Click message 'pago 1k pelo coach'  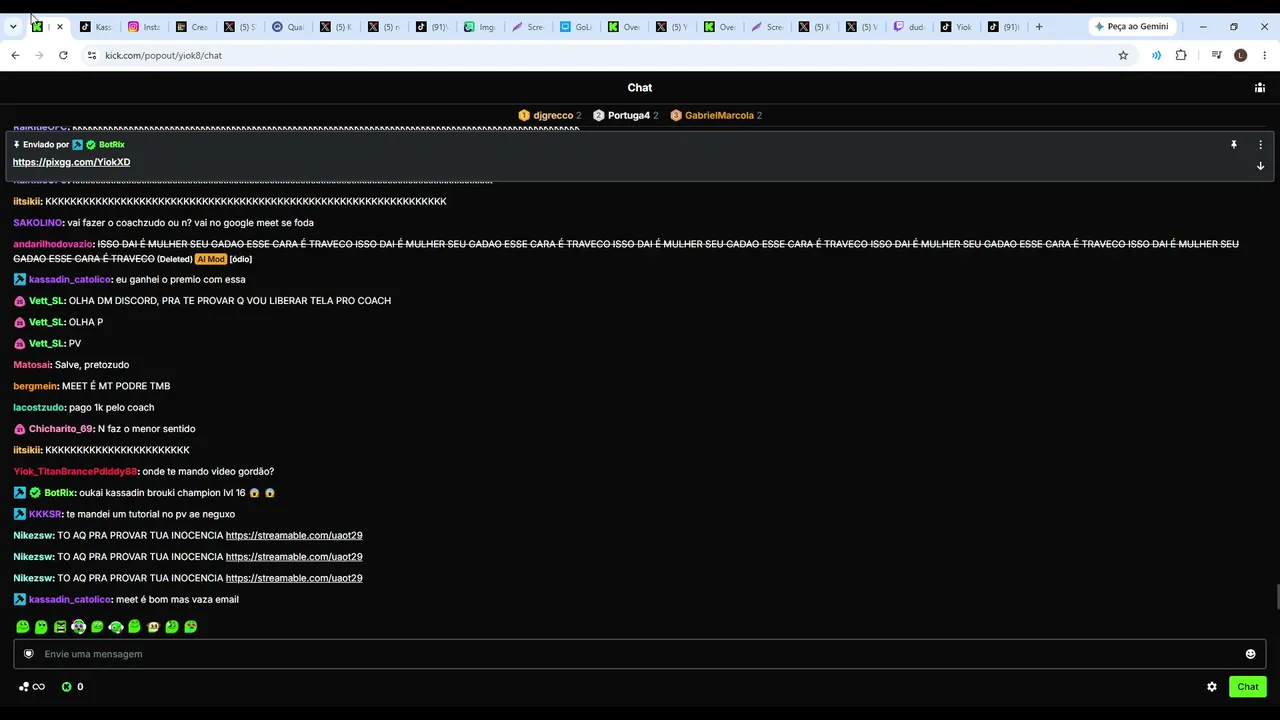coord(111,408)
